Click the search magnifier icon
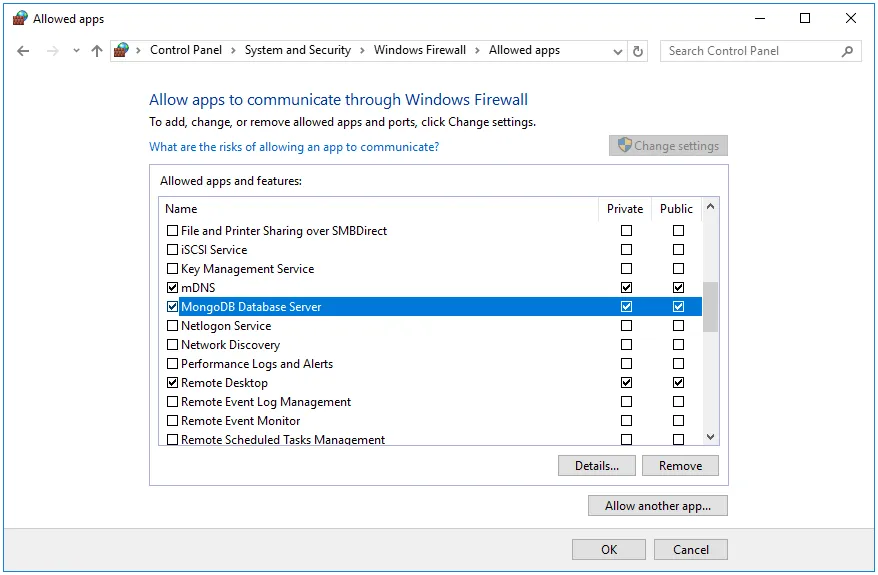This screenshot has width=878, height=575. tap(847, 51)
